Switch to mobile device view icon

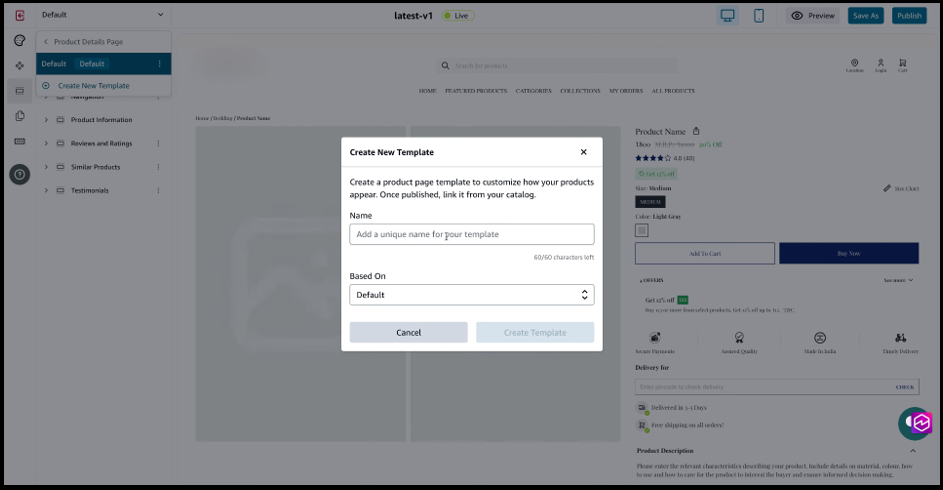759,15
